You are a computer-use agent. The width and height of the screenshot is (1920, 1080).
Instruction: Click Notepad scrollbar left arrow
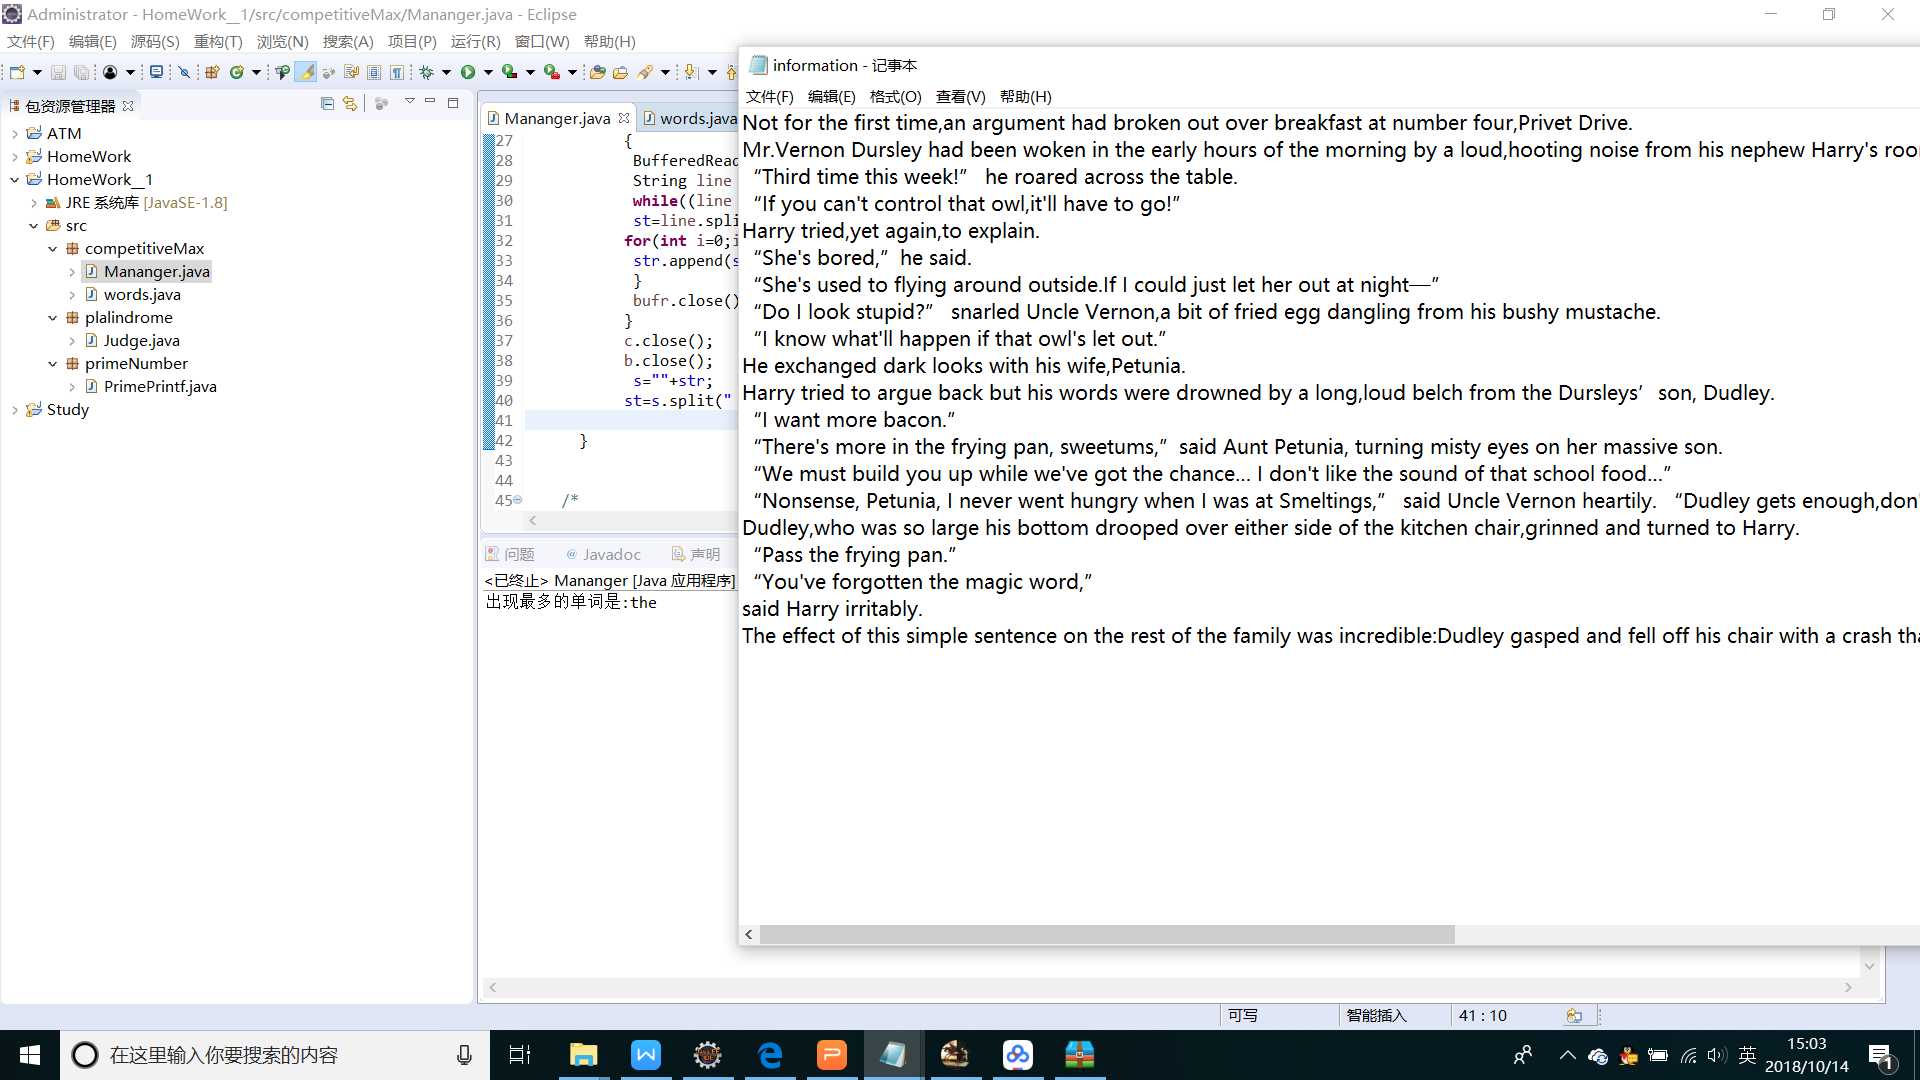coord(749,934)
